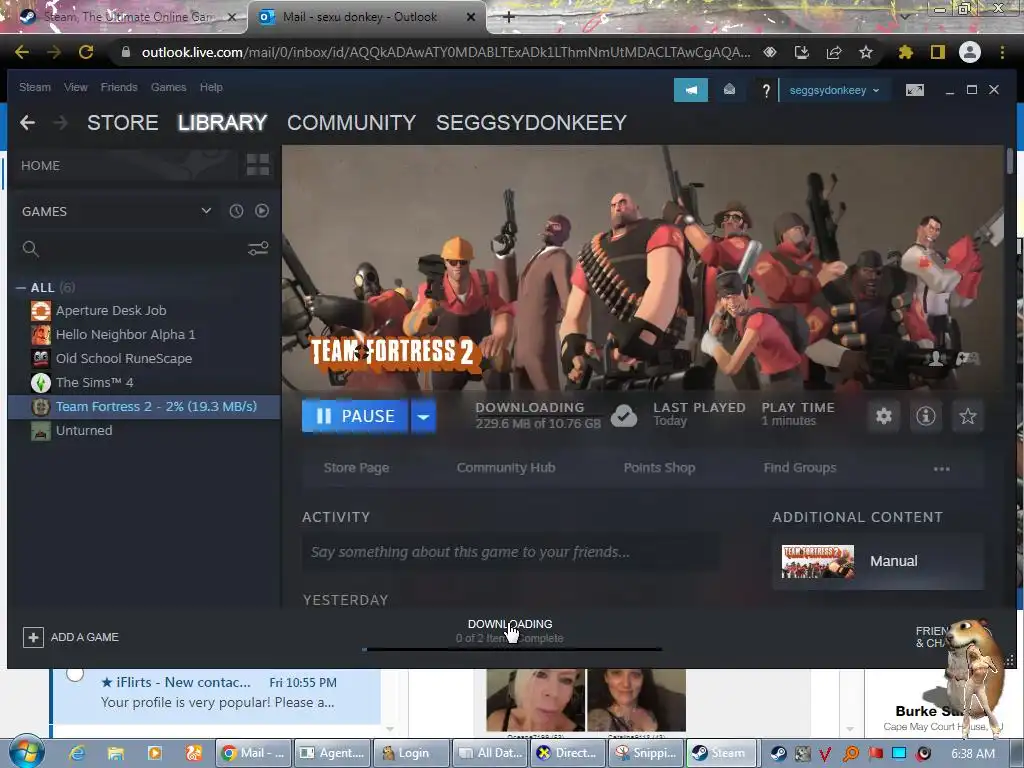Select Aperture Desk Job in library
1024x768 pixels.
[x=110, y=310]
